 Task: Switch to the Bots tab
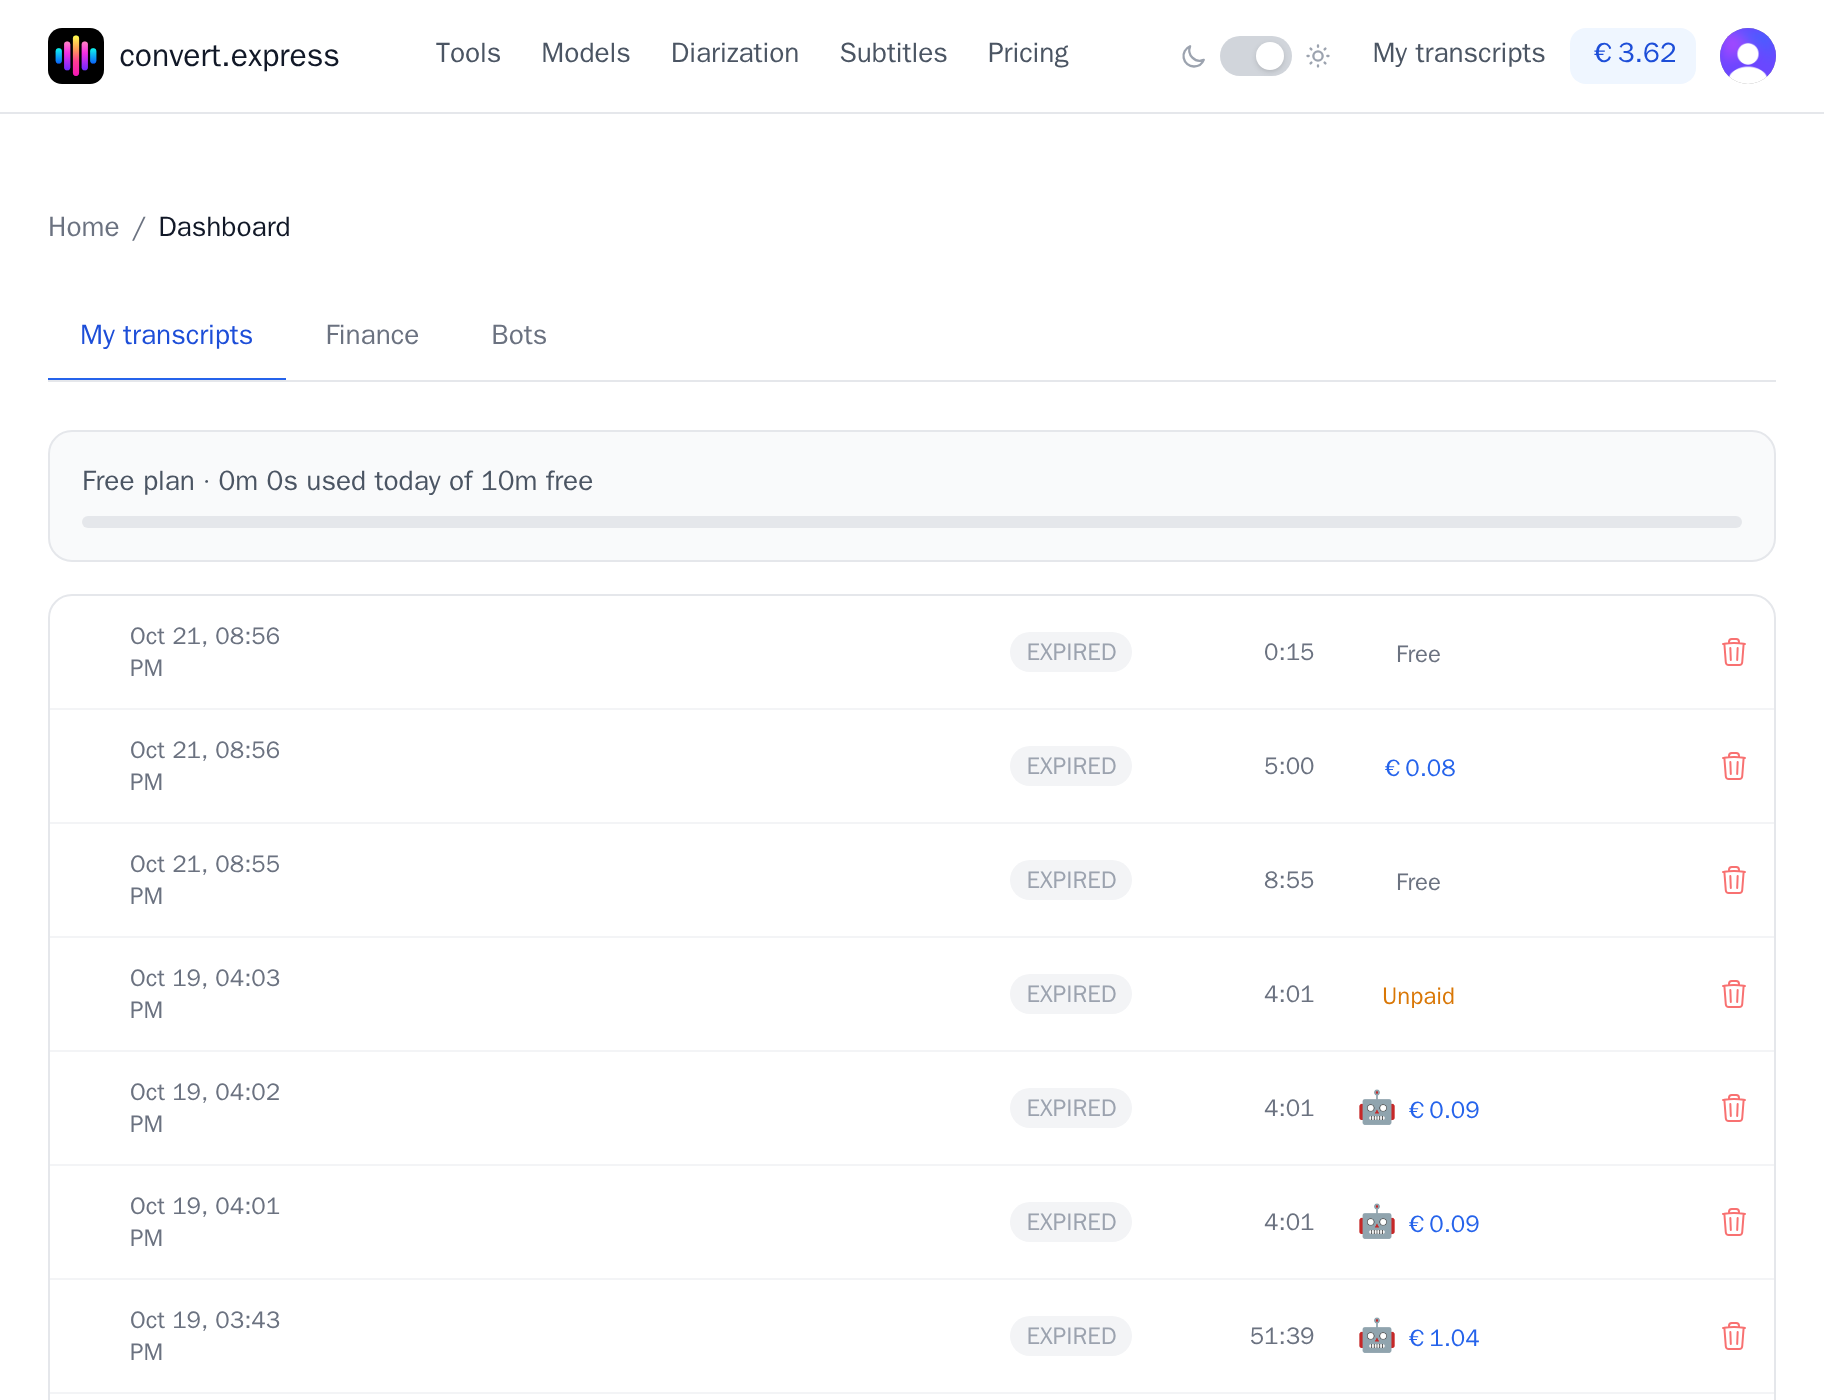[x=519, y=335]
